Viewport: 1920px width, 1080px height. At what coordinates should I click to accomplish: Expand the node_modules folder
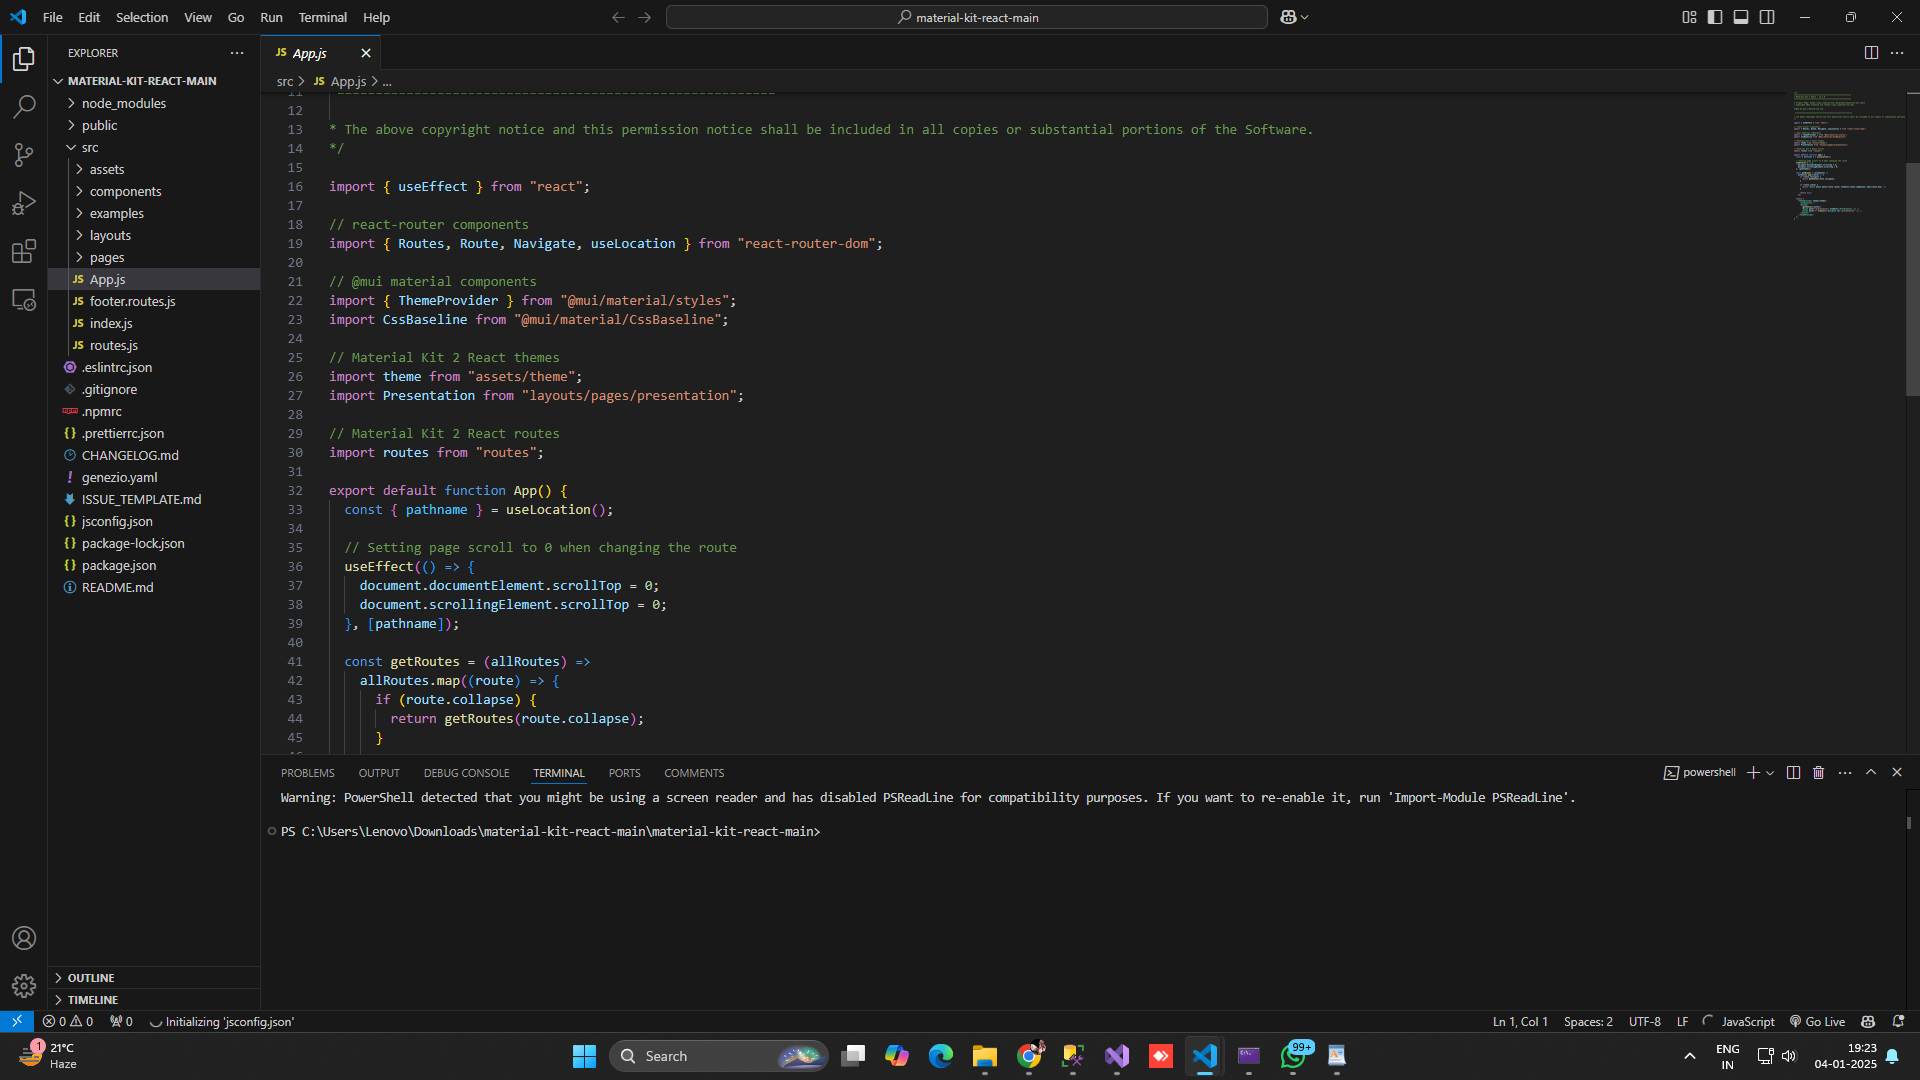(x=124, y=103)
